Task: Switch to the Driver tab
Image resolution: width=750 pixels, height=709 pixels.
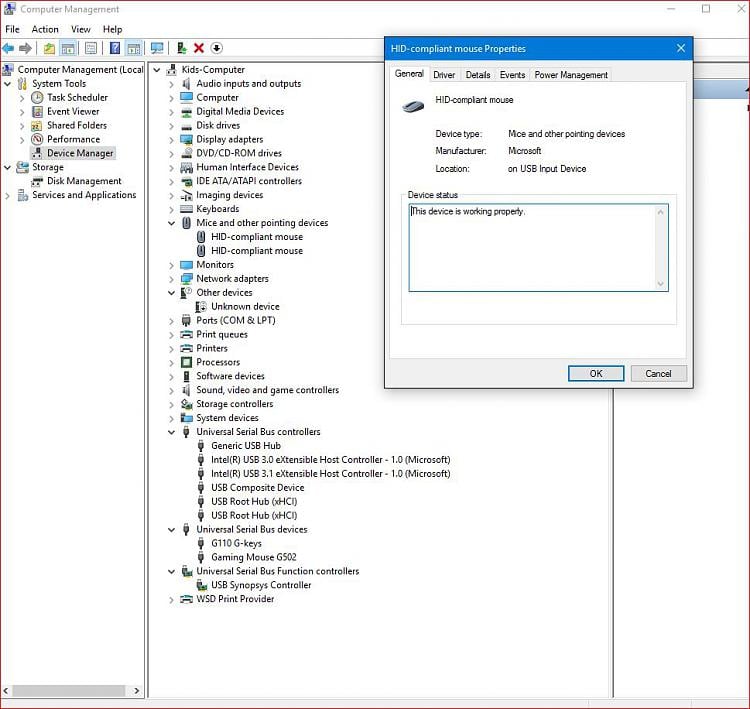Action: (444, 75)
